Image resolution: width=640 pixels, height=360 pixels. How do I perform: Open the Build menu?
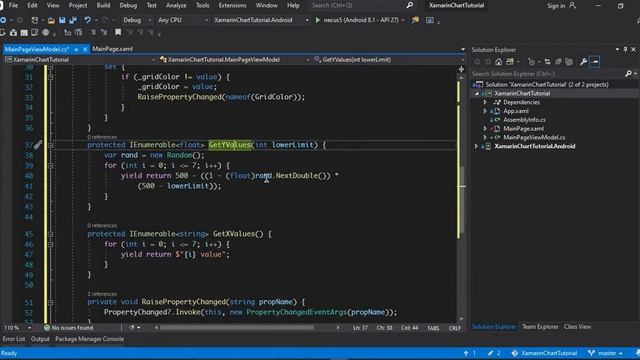(103, 5)
